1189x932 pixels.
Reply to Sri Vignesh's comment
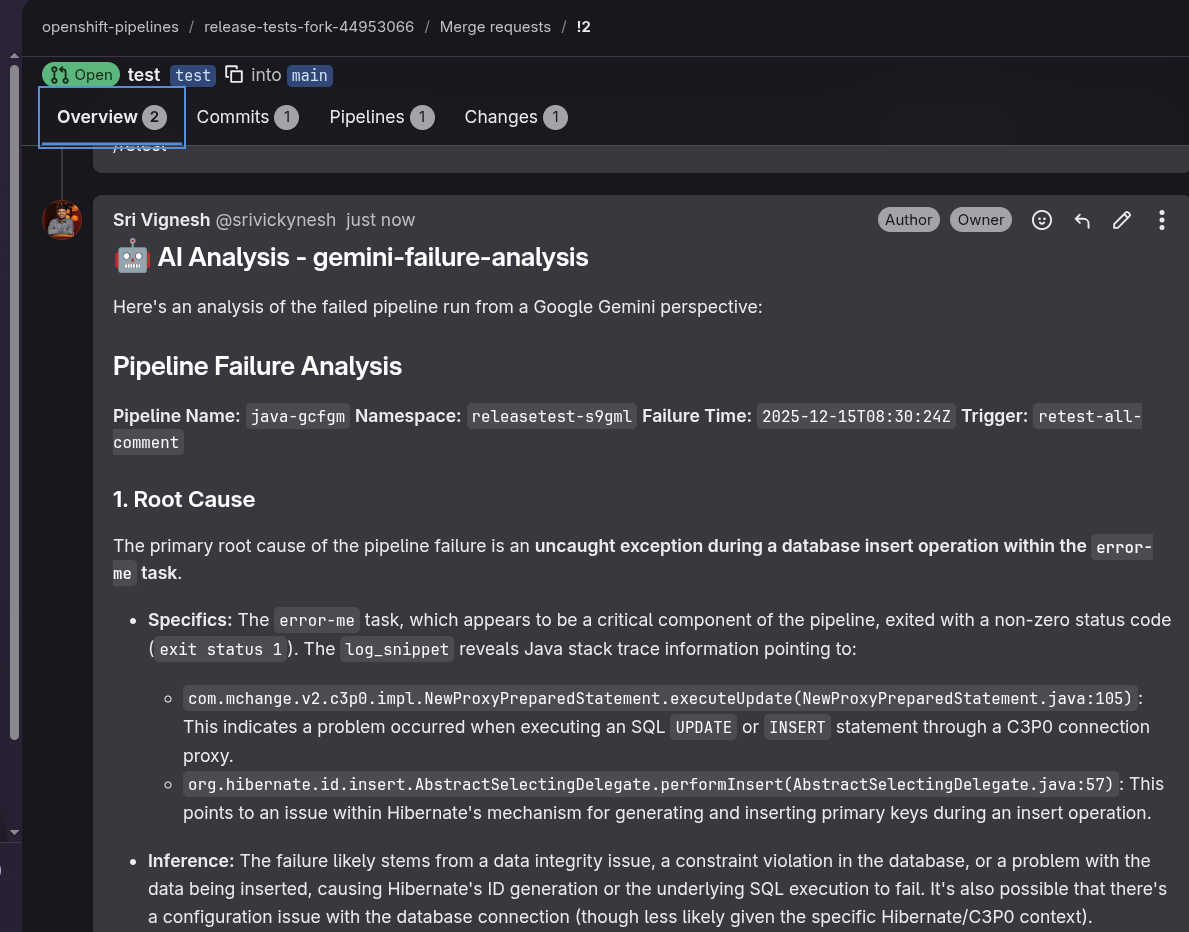1082,220
